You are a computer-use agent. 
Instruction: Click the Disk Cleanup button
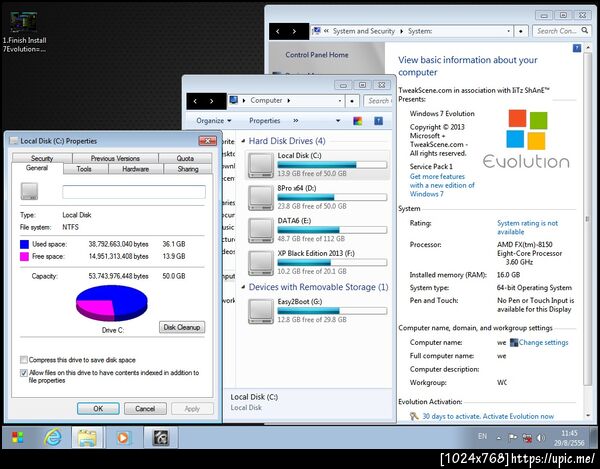point(182,327)
